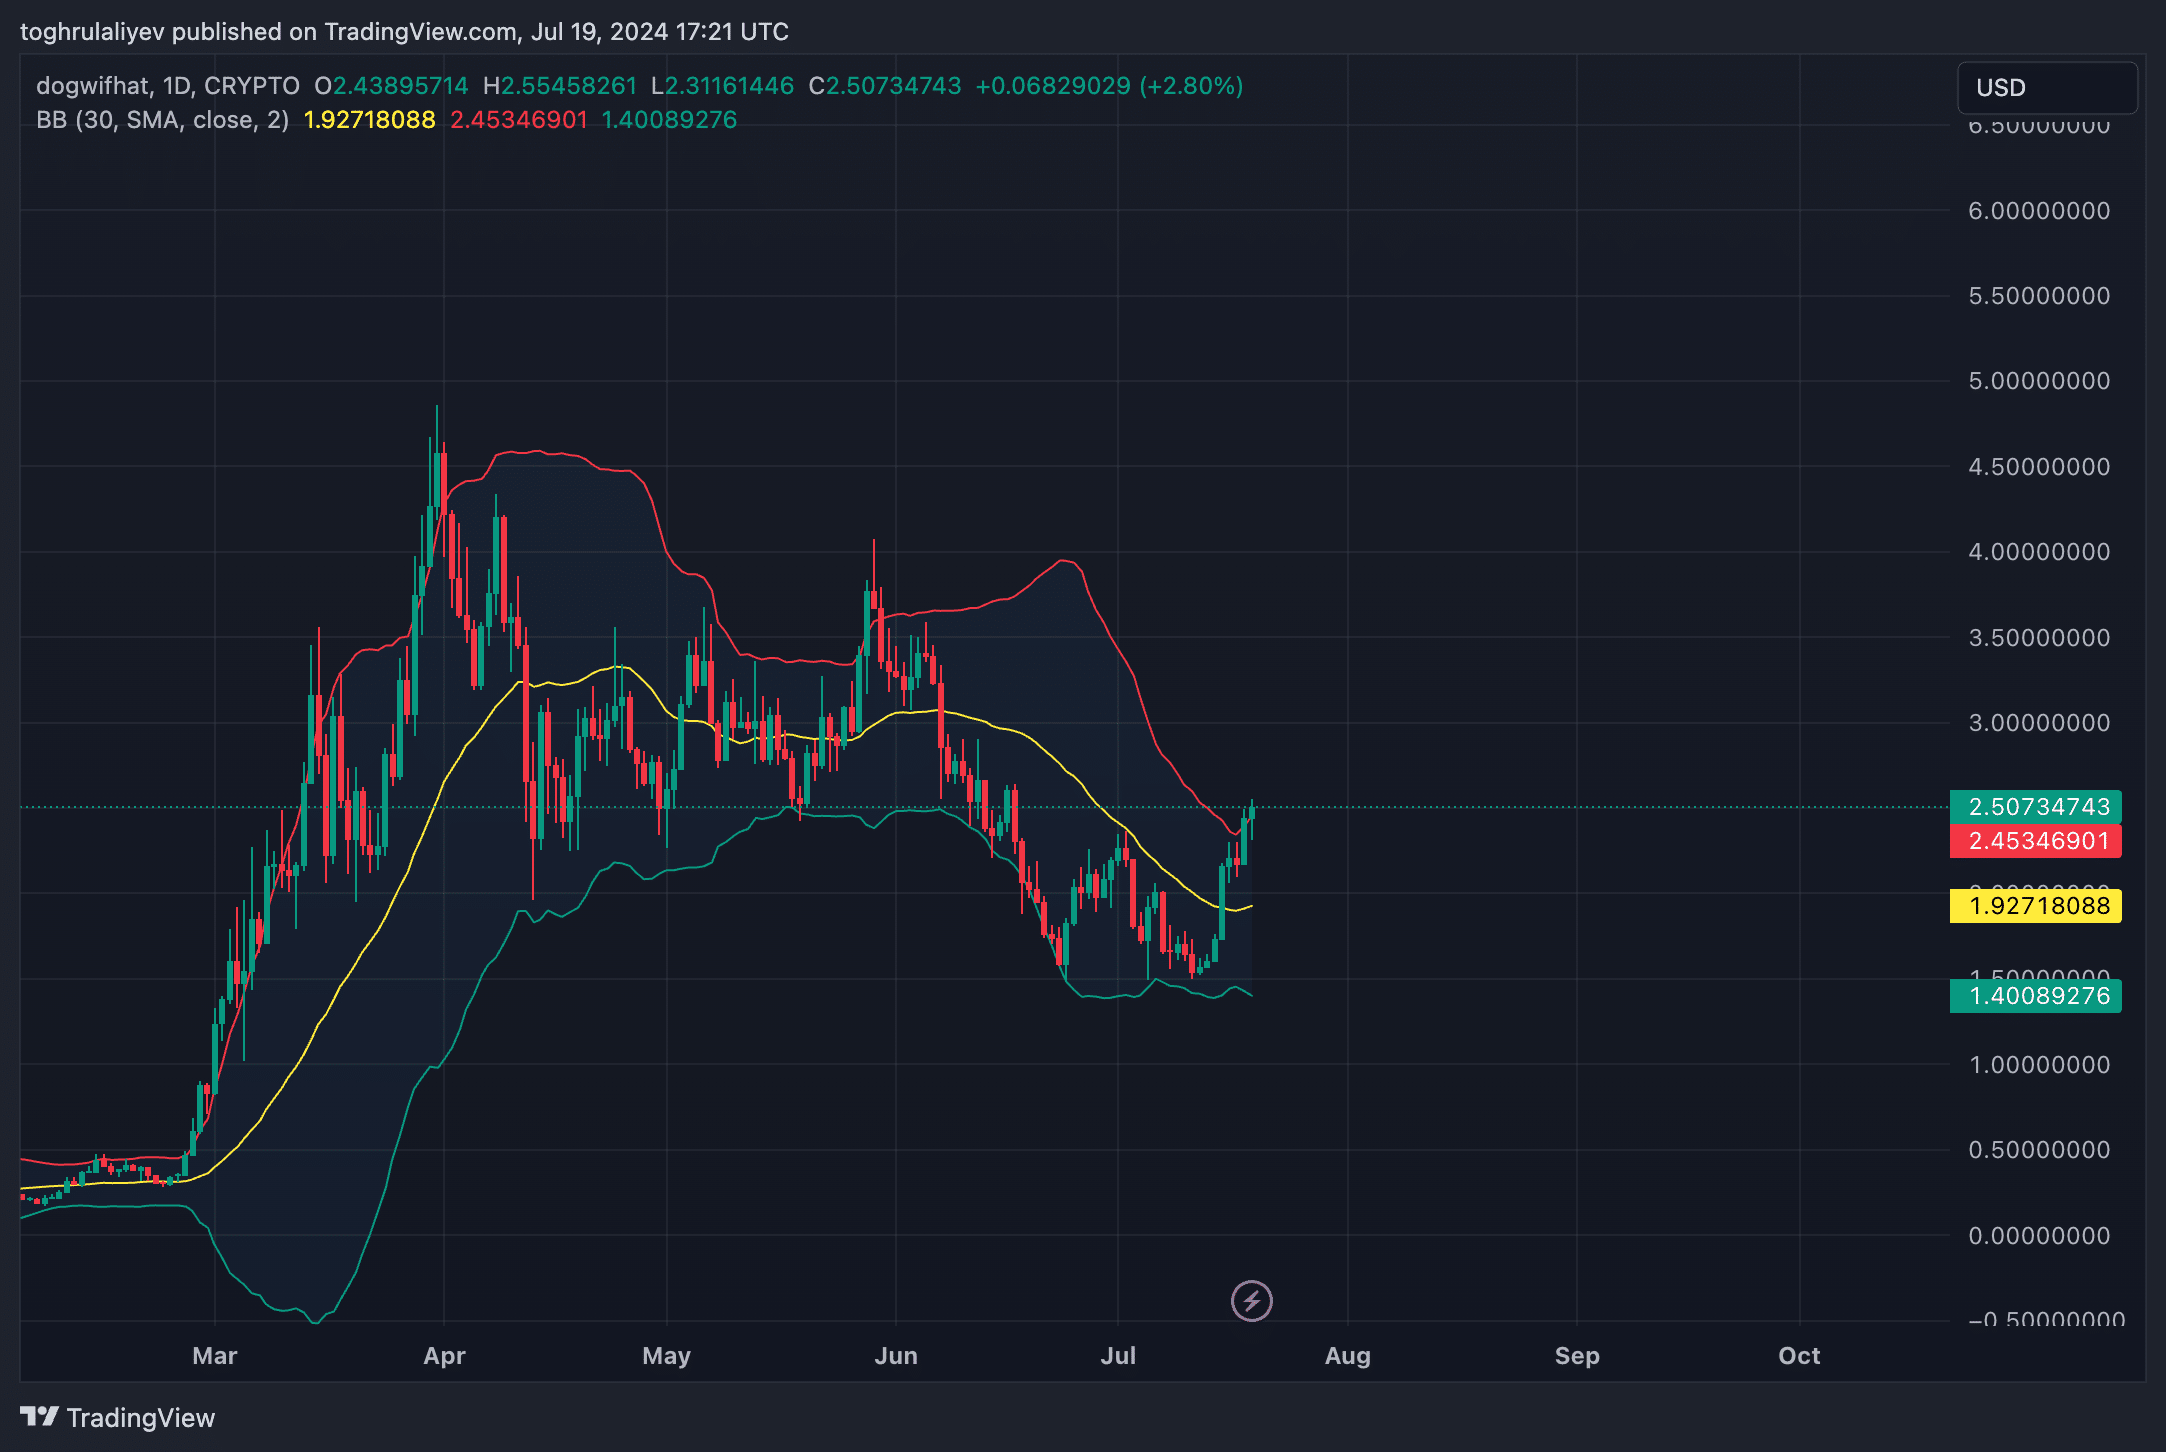Click the Jul label on time axis
Viewport: 2166px width, 1452px height.
[x=1118, y=1356]
